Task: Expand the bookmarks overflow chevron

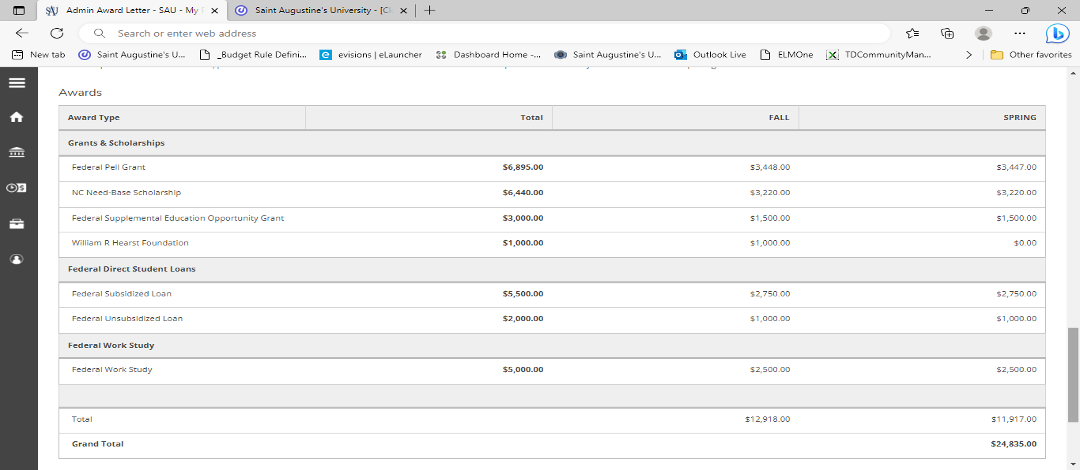Action: point(968,55)
